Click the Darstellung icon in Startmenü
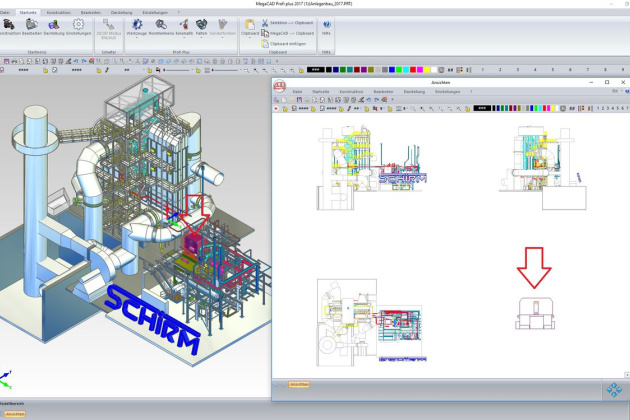This screenshot has width=630, height=420. 55,25
